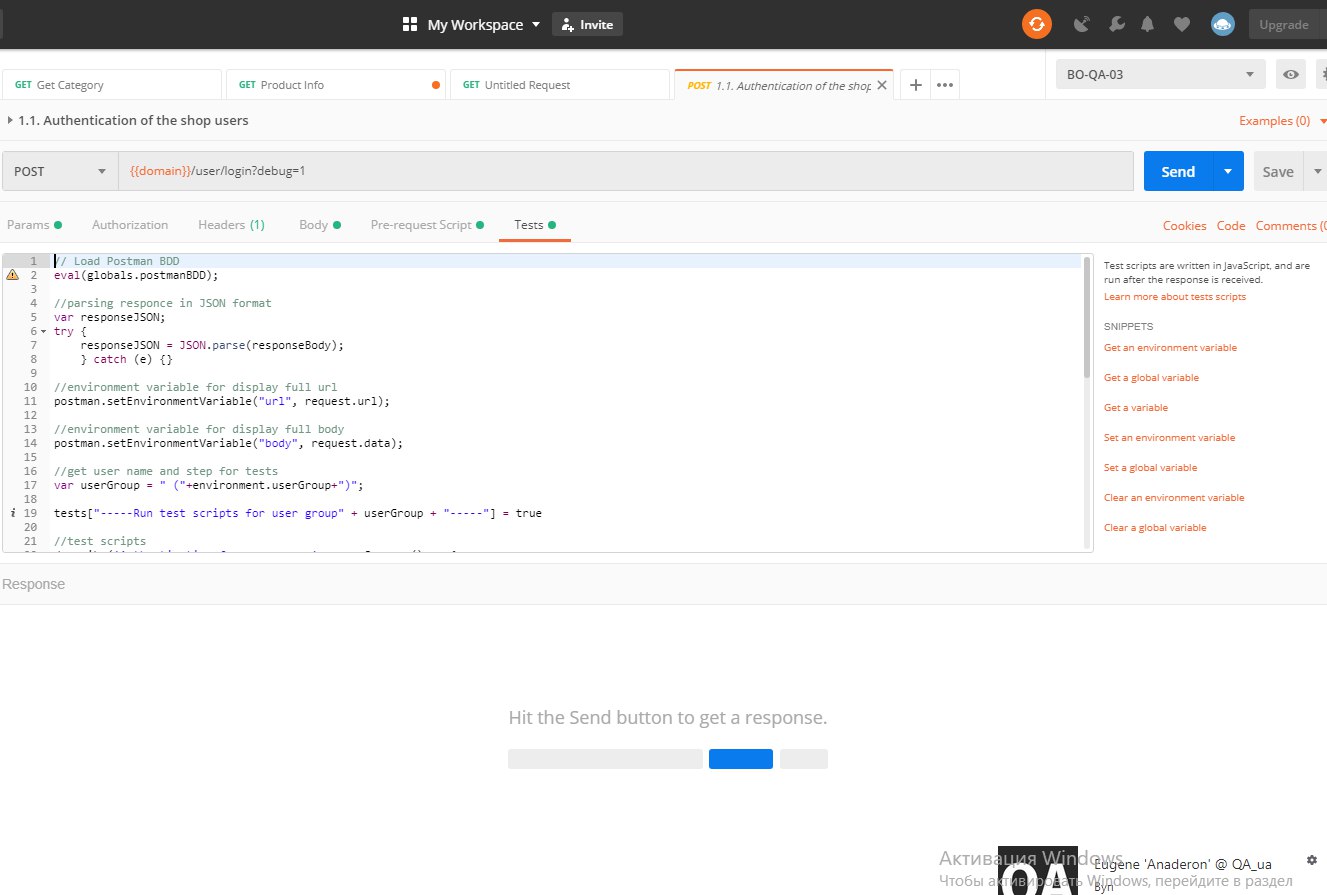This screenshot has width=1327, height=895.
Task: Click the heart icon in header
Action: [1182, 25]
